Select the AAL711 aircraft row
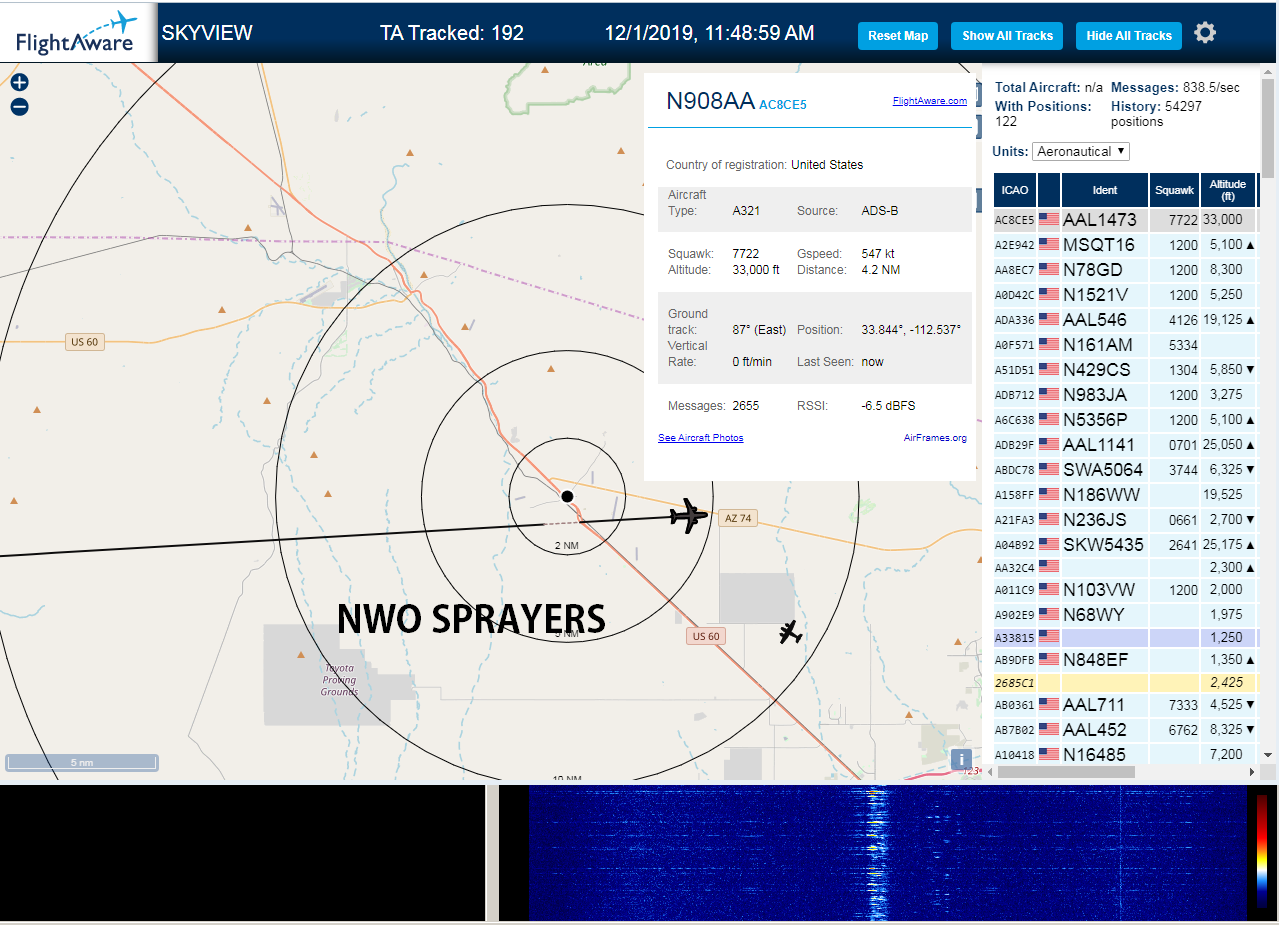This screenshot has width=1279, height=925. (x=1125, y=705)
